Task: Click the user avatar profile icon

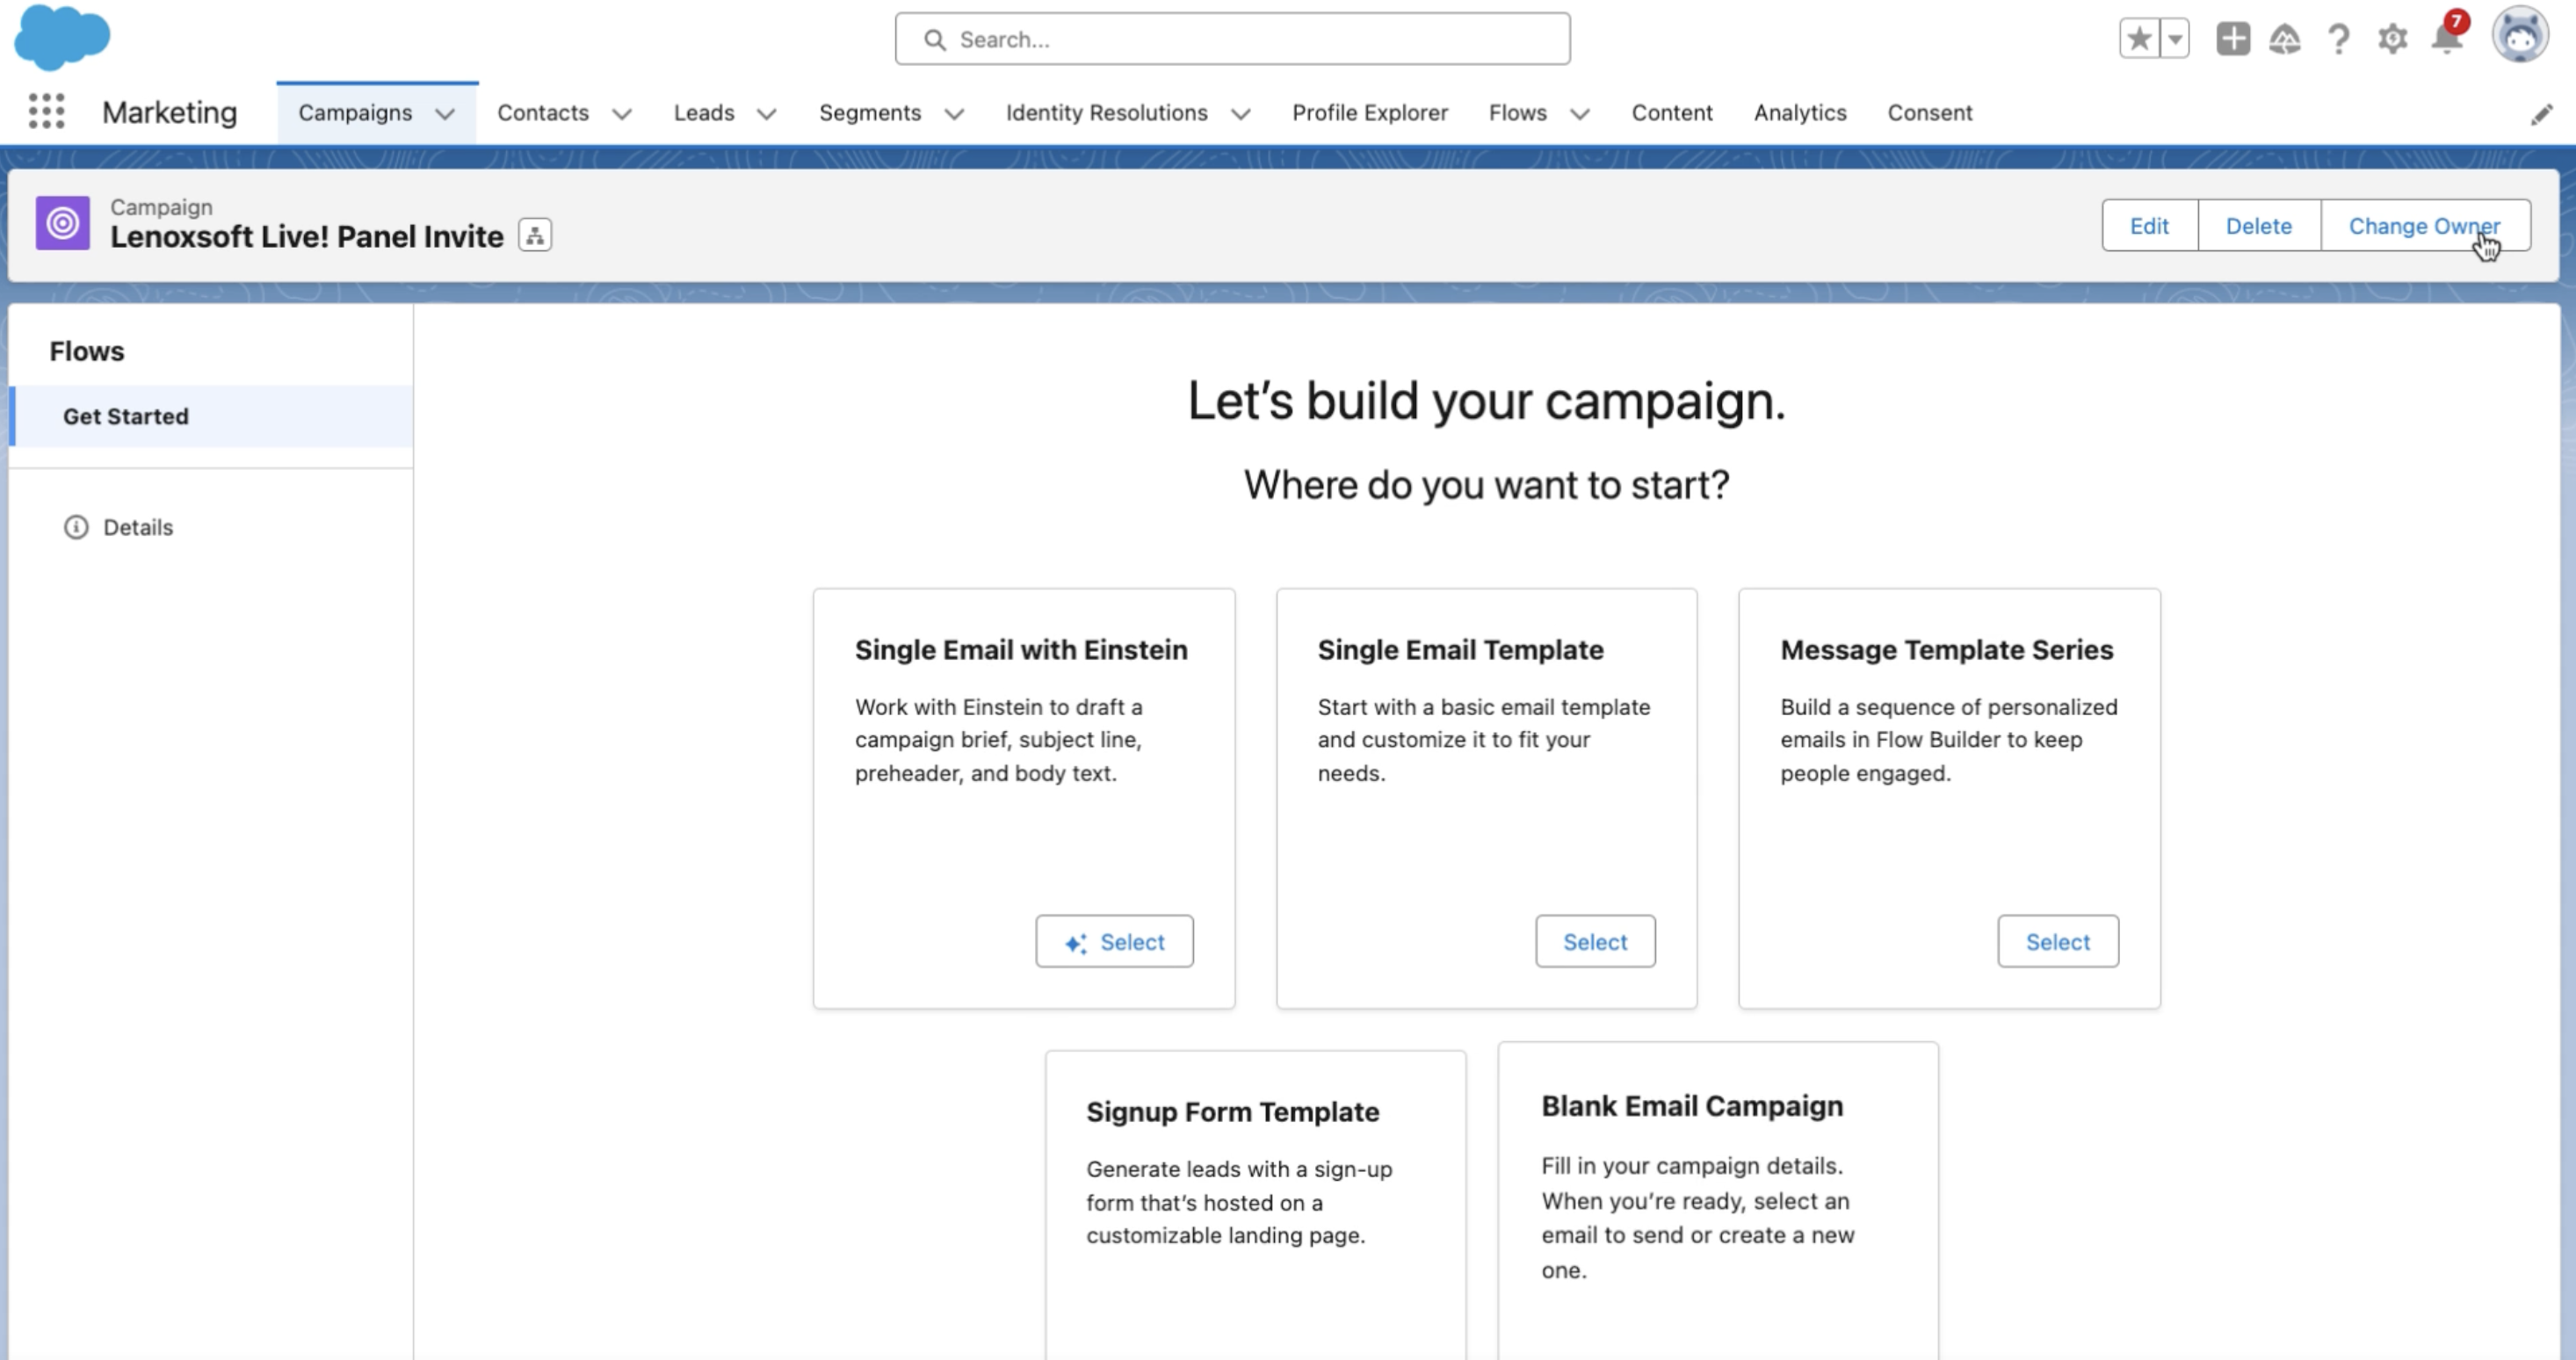Action: tap(2519, 36)
